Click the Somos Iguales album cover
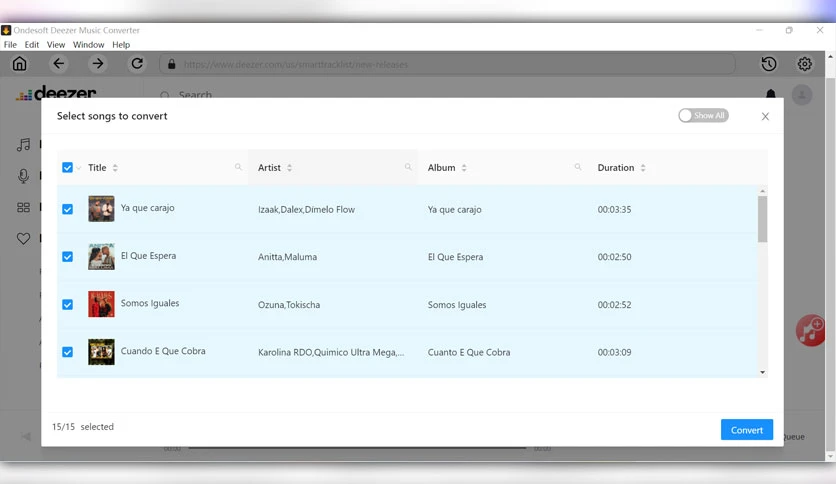Viewport: 836px width, 484px height. [x=101, y=304]
